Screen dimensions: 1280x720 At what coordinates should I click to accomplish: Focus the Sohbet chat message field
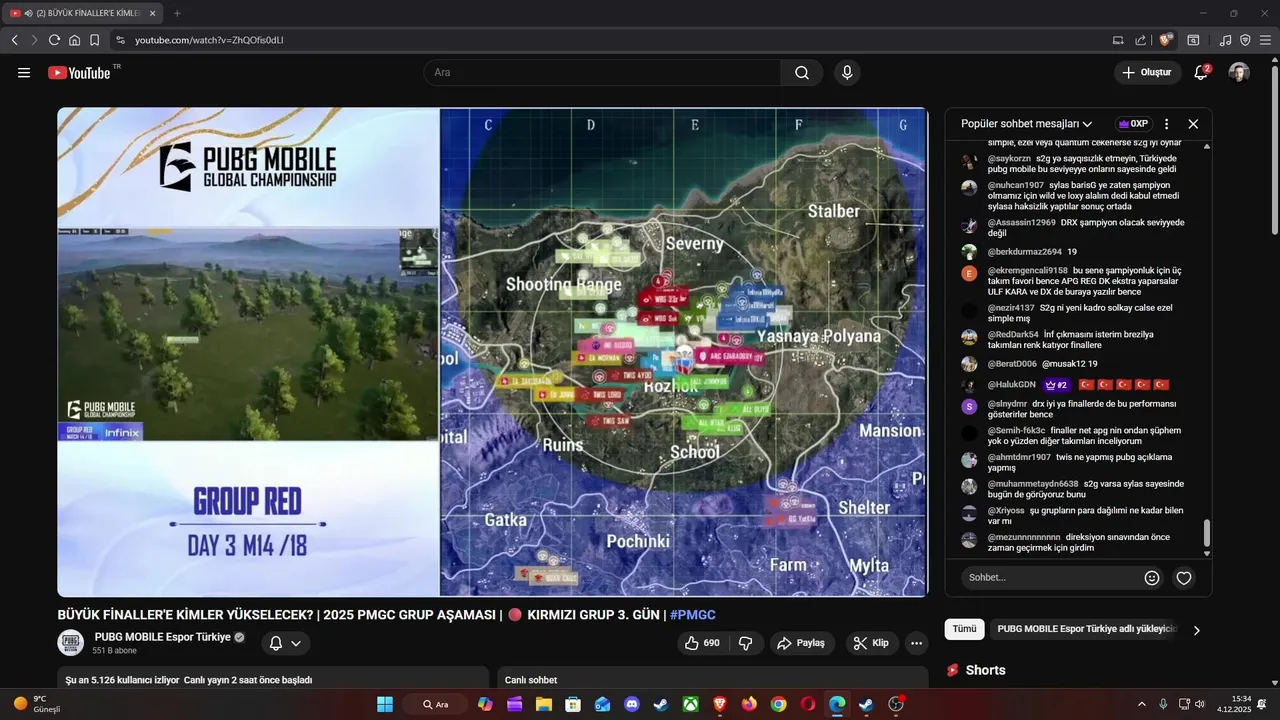[1049, 578]
